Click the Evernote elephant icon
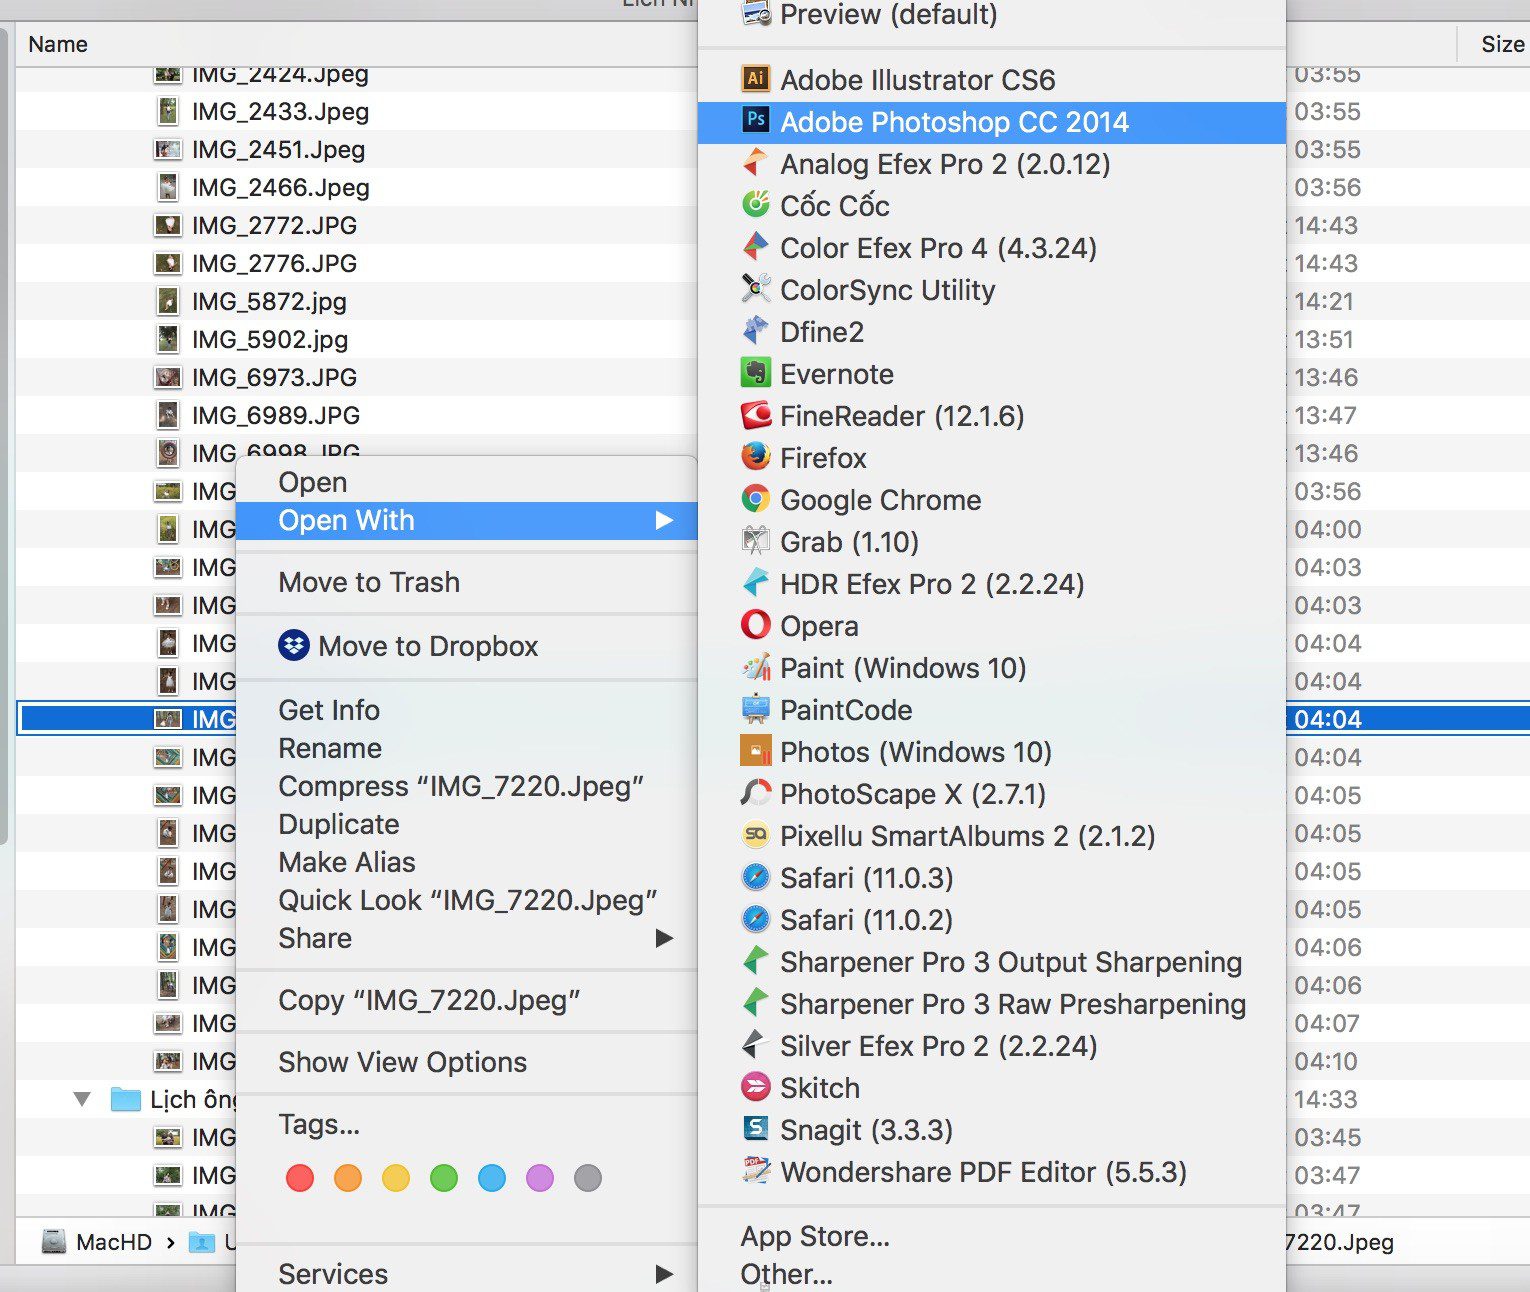 pos(755,372)
